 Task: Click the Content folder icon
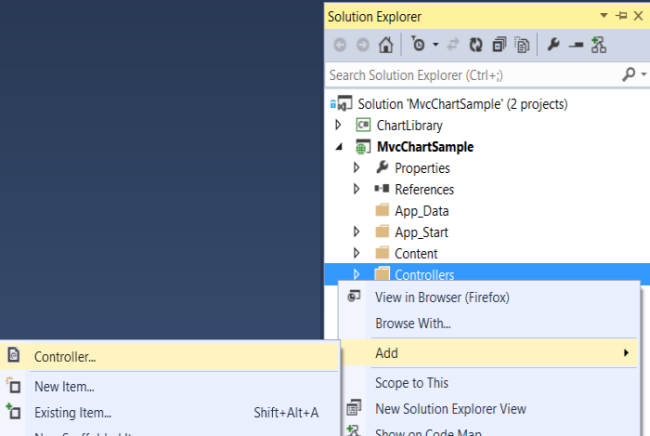[x=382, y=252]
